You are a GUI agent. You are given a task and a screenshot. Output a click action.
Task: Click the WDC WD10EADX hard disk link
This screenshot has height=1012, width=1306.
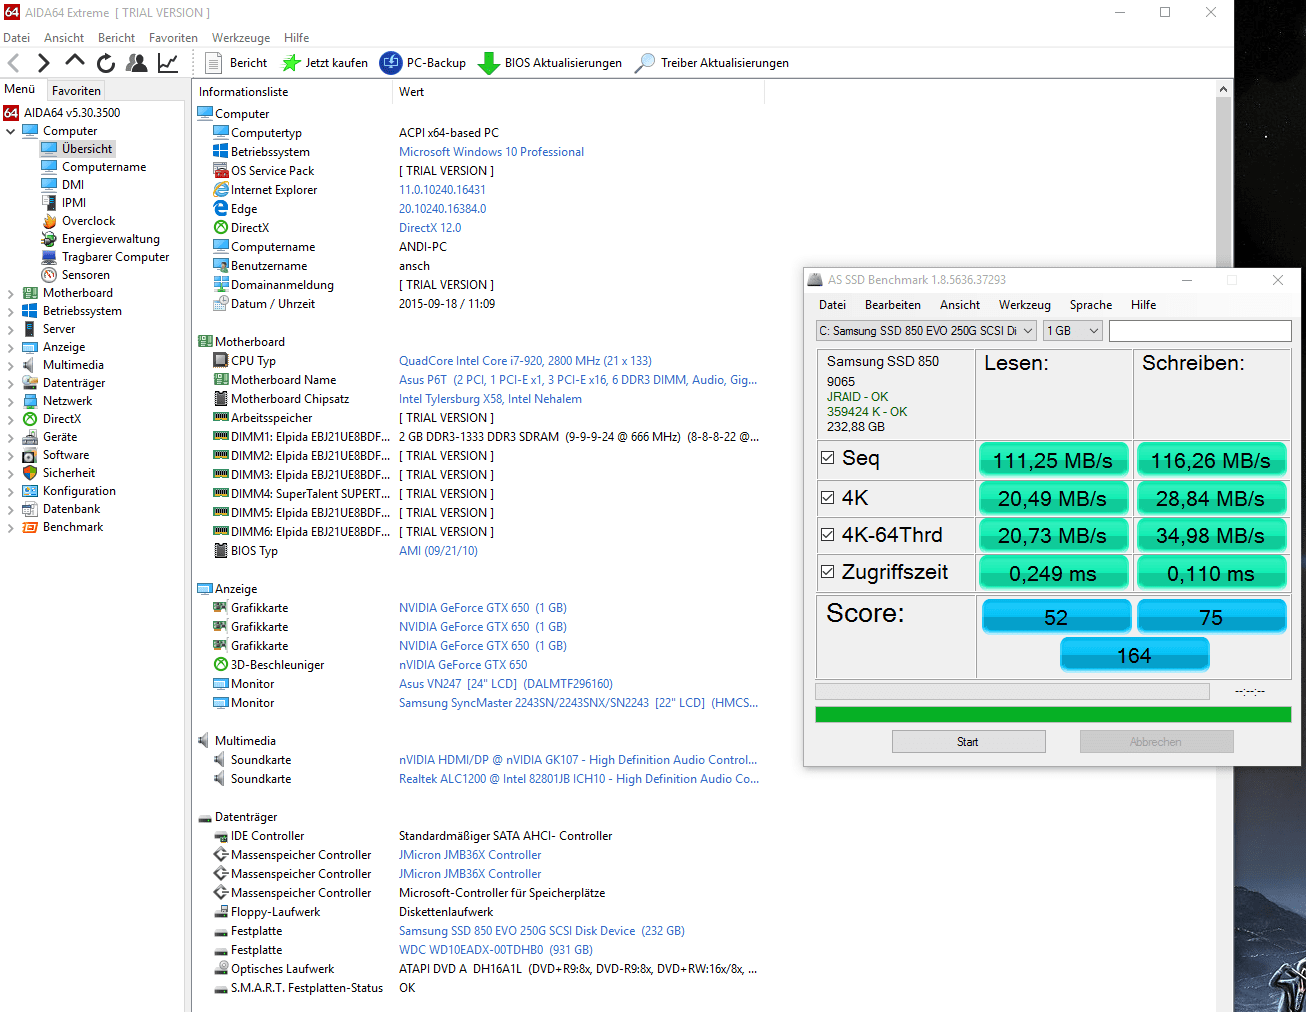[496, 950]
